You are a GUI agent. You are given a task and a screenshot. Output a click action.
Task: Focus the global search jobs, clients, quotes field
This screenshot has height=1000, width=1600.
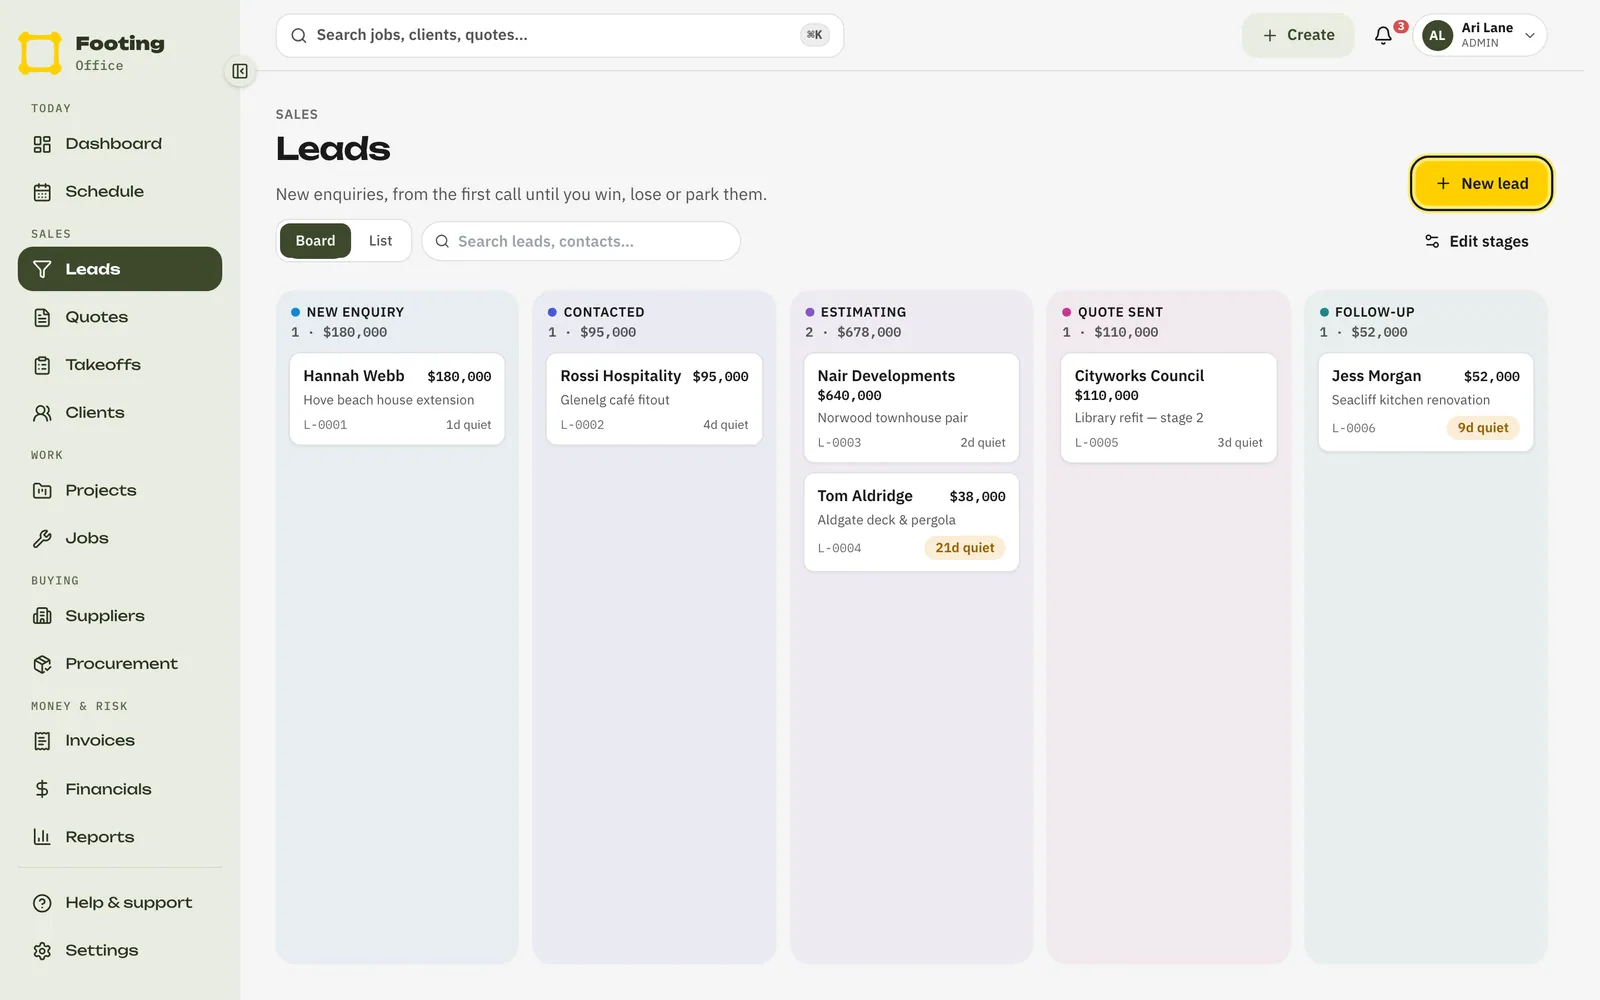tap(560, 35)
